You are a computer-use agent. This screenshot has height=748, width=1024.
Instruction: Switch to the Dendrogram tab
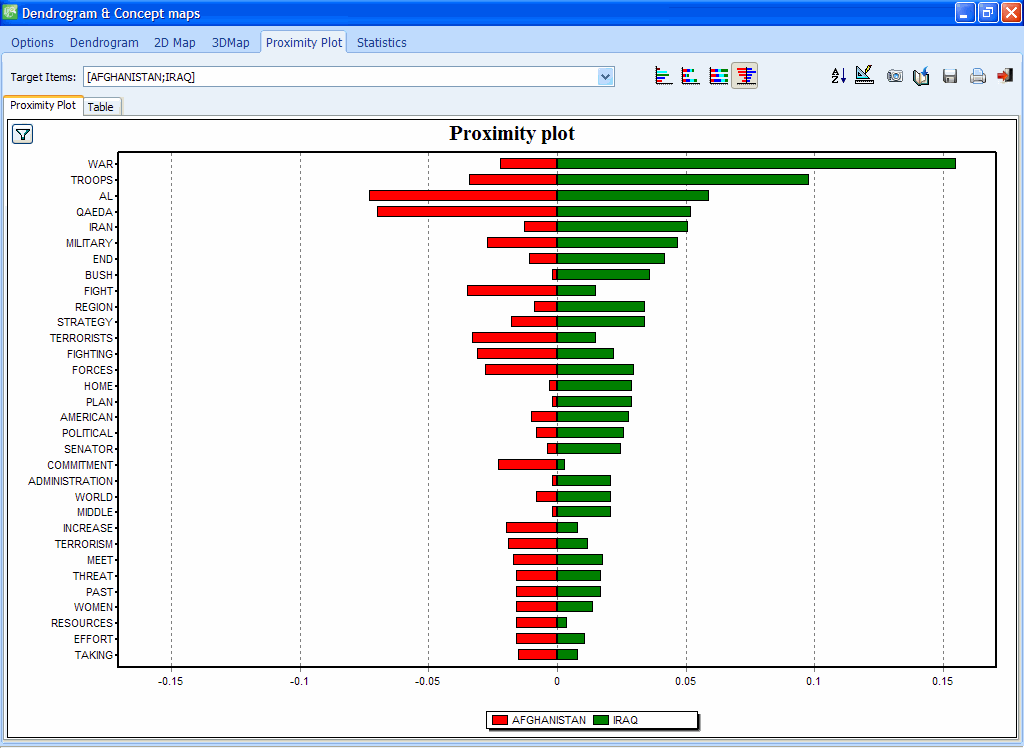coord(104,43)
